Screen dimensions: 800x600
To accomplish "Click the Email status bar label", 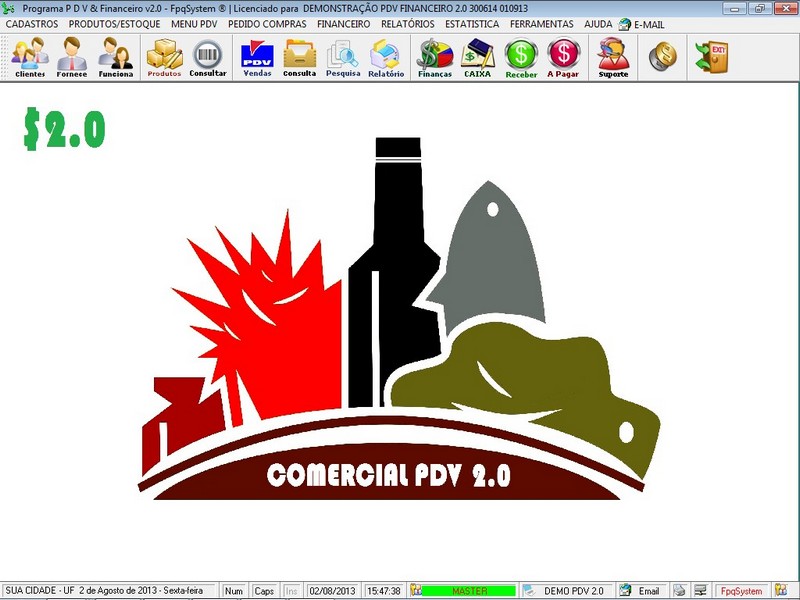I will pyautogui.click(x=649, y=591).
